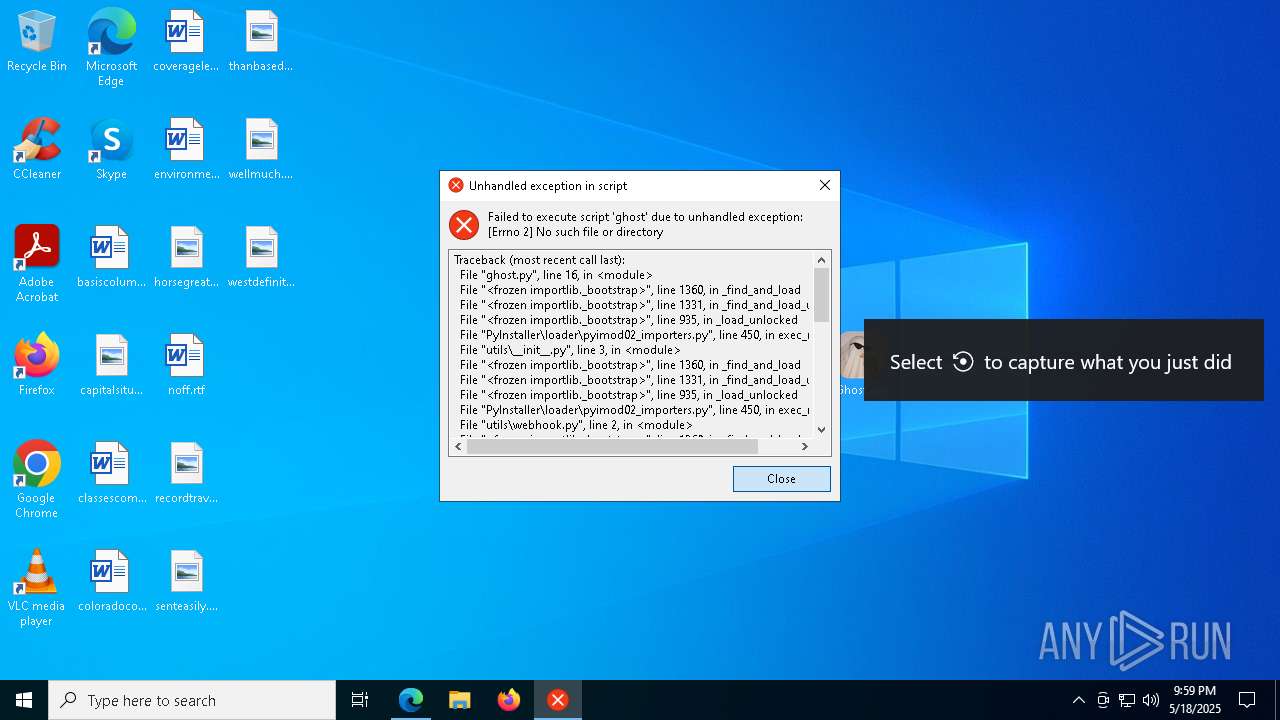Open the volume tray icon
1280x720 pixels.
pyautogui.click(x=1151, y=700)
